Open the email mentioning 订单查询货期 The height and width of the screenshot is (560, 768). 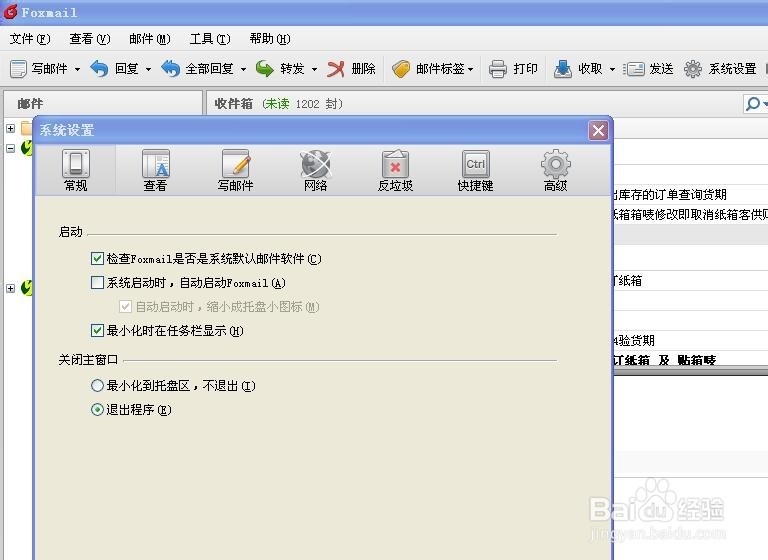(x=691, y=195)
